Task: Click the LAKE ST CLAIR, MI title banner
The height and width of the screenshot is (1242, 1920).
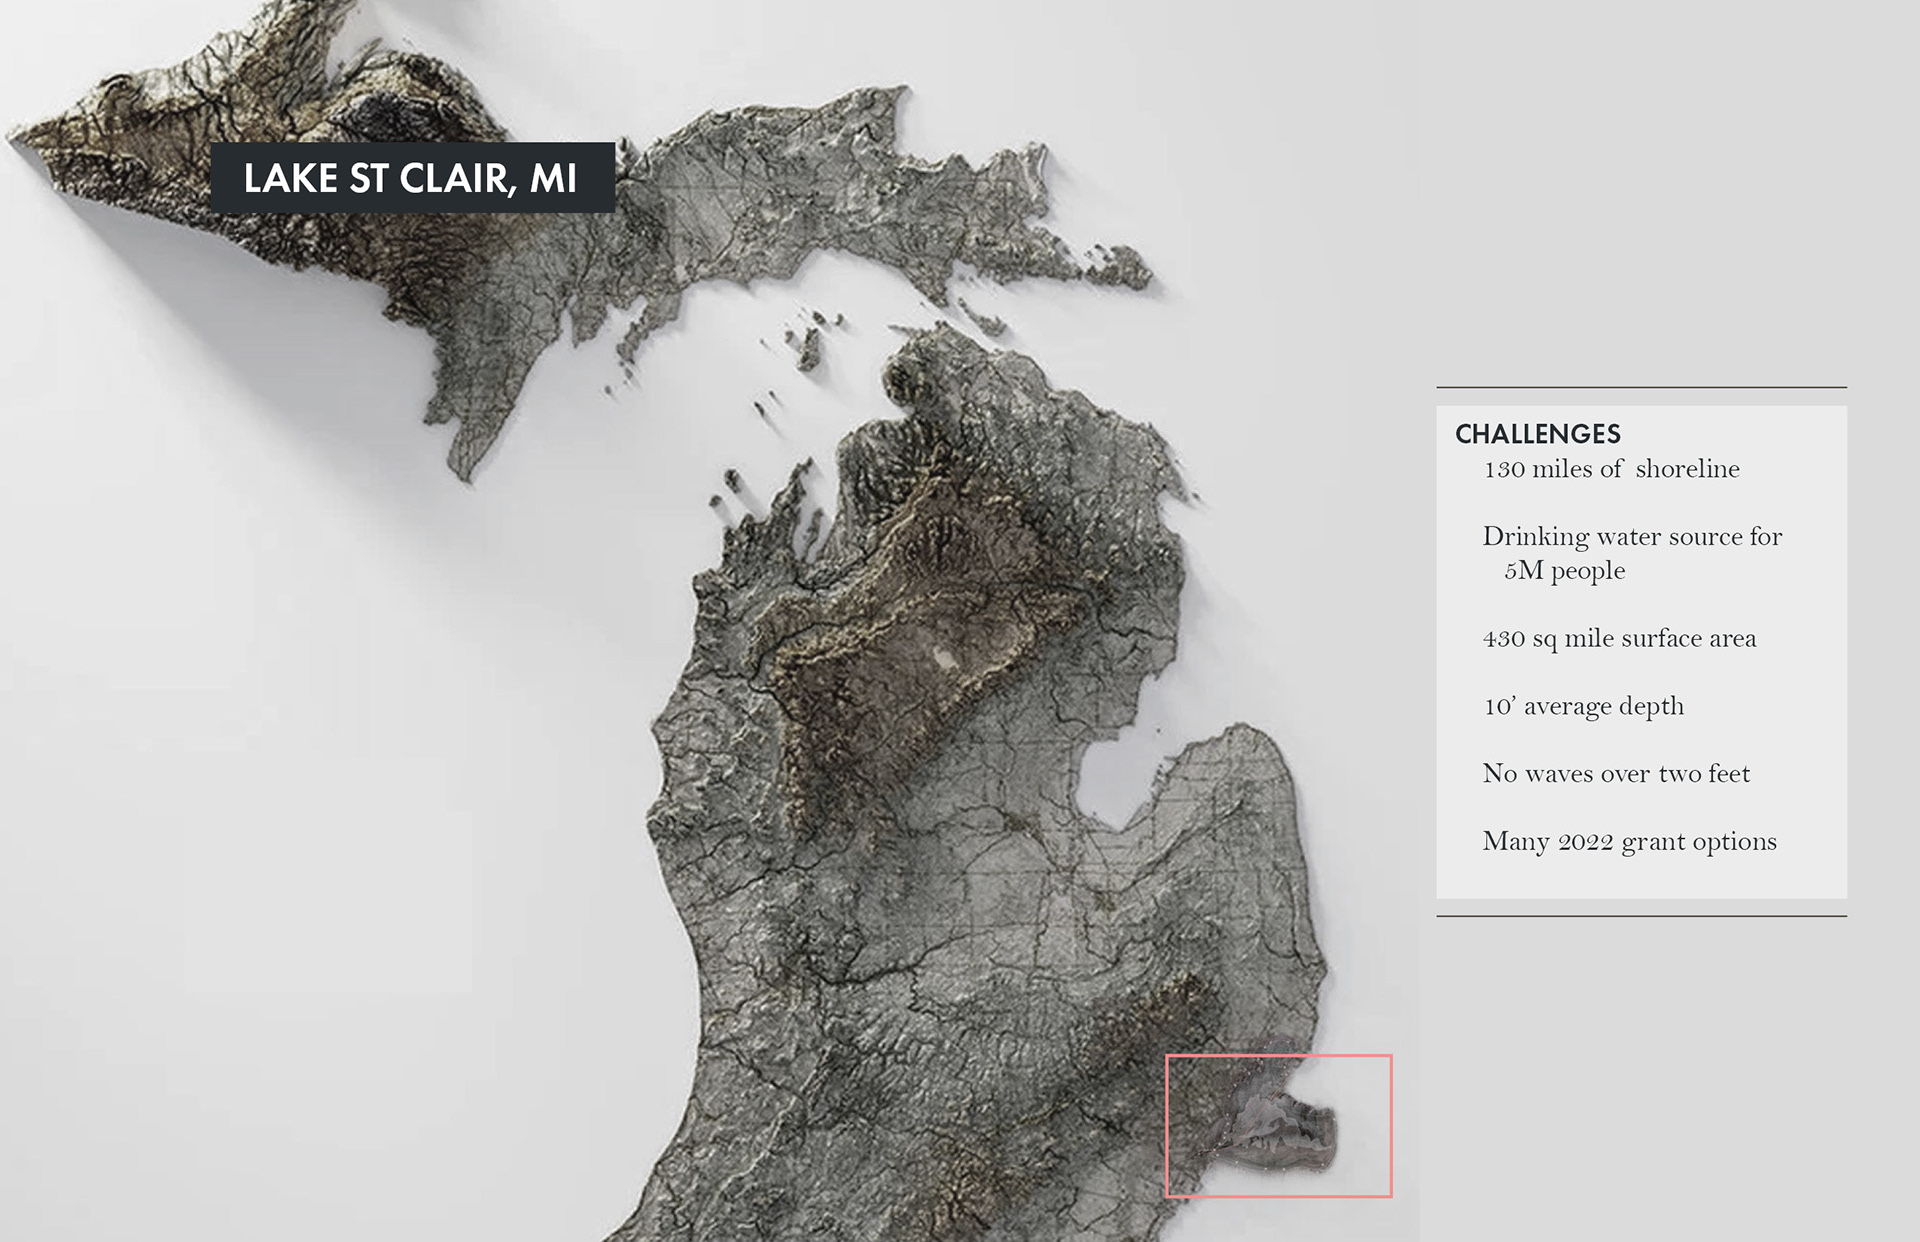Action: point(412,178)
